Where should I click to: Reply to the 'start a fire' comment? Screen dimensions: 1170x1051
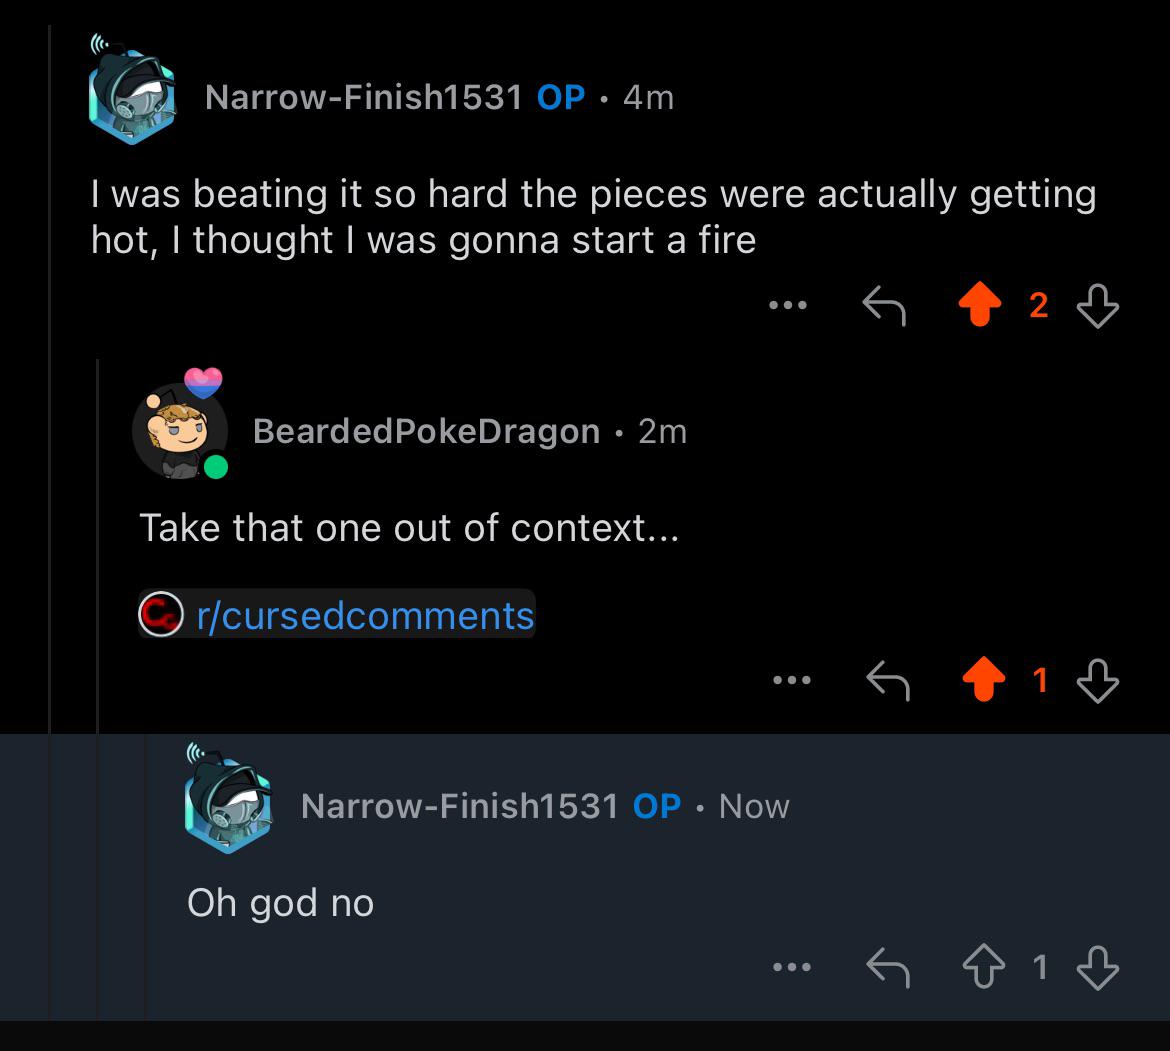coord(885,306)
